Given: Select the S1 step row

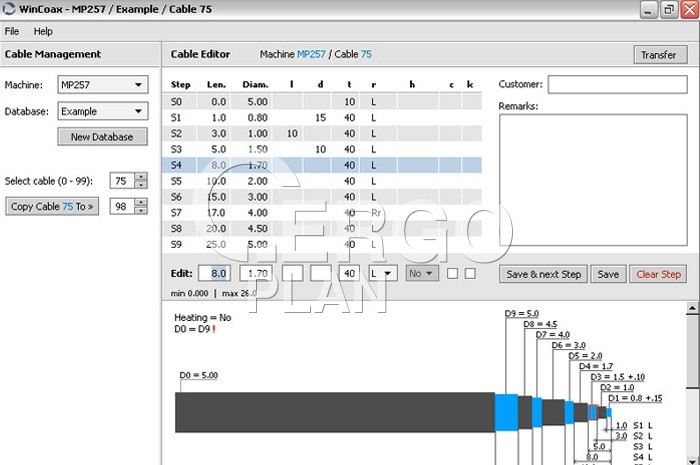Looking at the screenshot, I should [x=321, y=118].
